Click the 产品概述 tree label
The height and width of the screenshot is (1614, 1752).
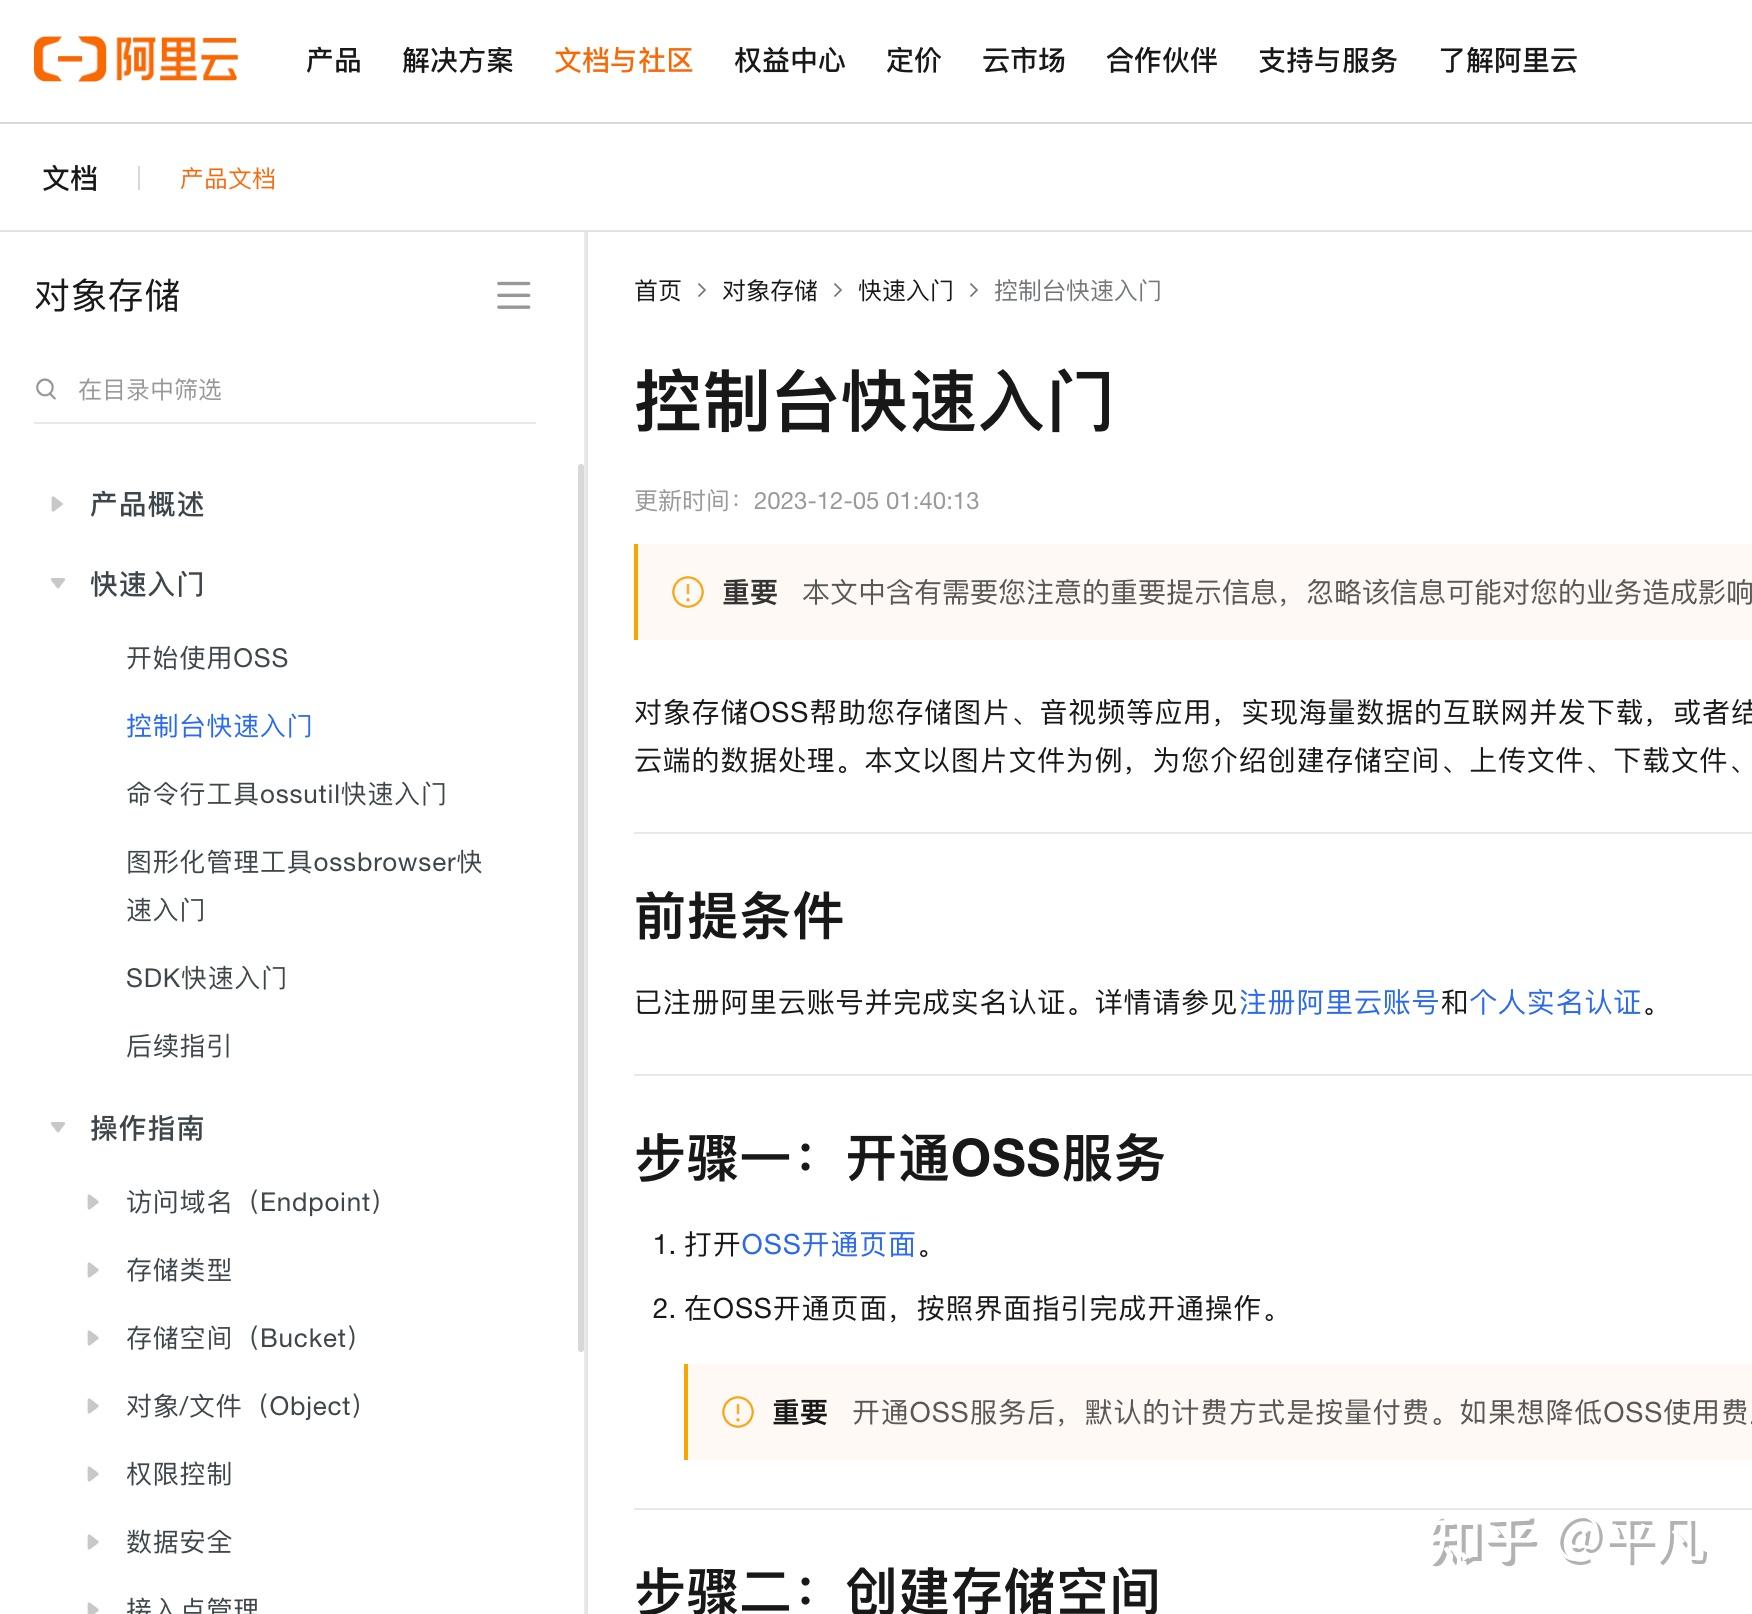[x=147, y=504]
